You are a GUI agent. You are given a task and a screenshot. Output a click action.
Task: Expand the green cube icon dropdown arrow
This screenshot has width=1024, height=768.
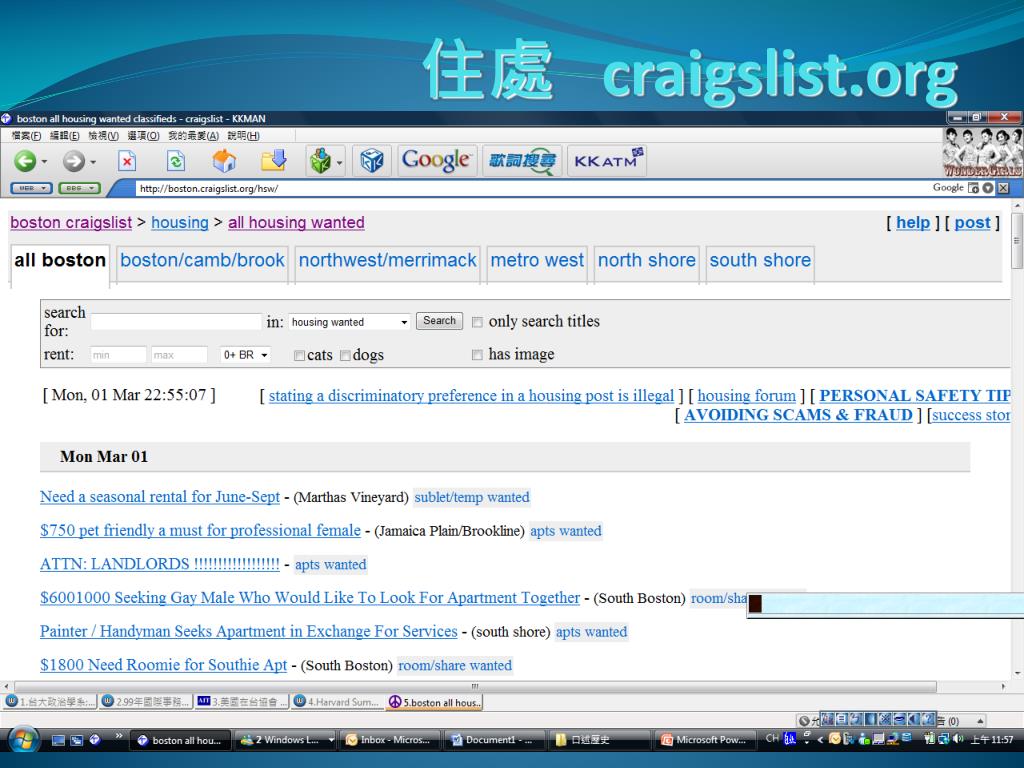pyautogui.click(x=340, y=162)
